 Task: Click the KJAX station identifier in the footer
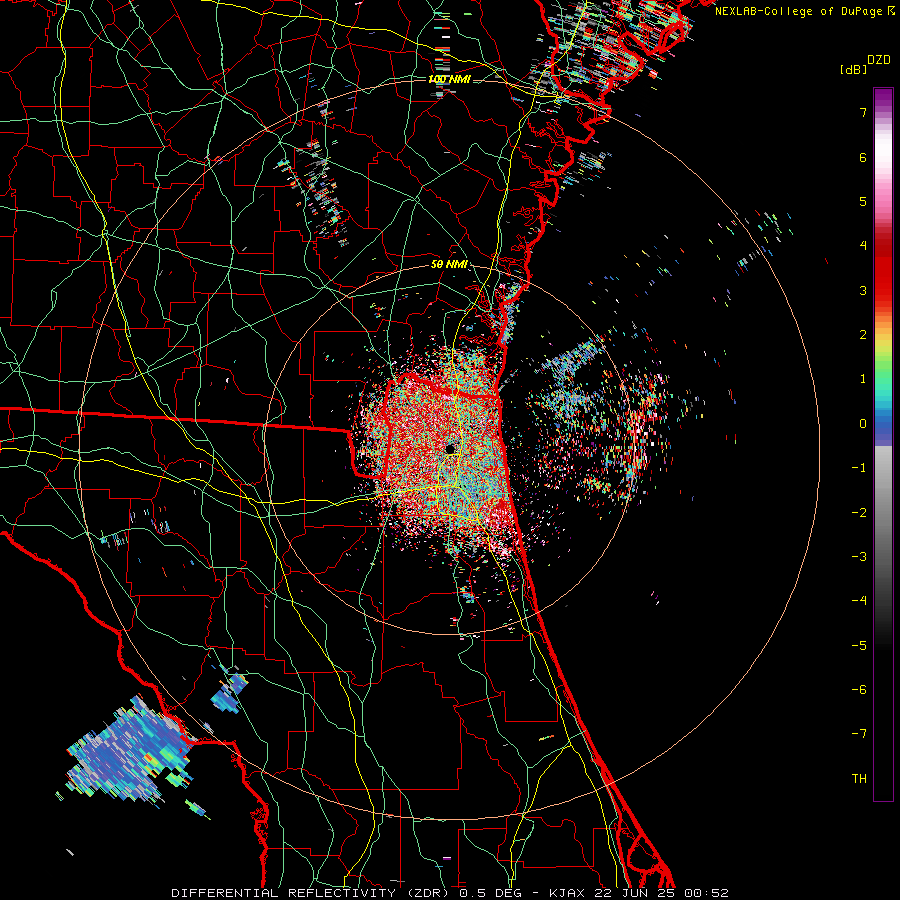568,893
